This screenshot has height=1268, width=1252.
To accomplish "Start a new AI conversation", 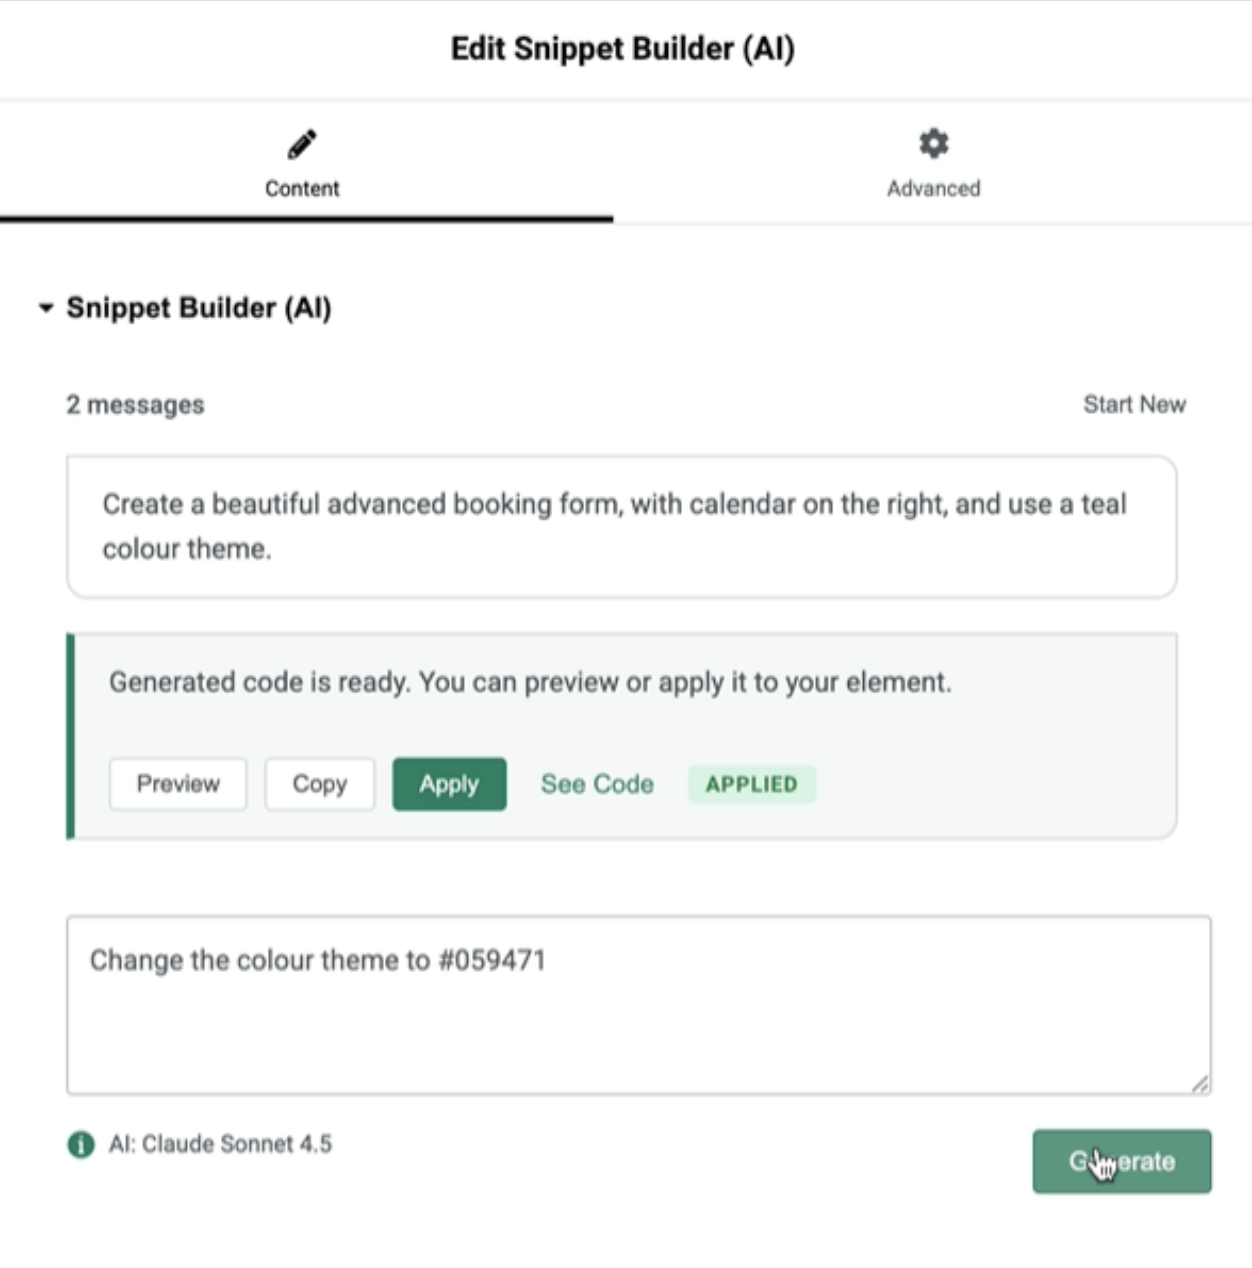I will (x=1134, y=404).
